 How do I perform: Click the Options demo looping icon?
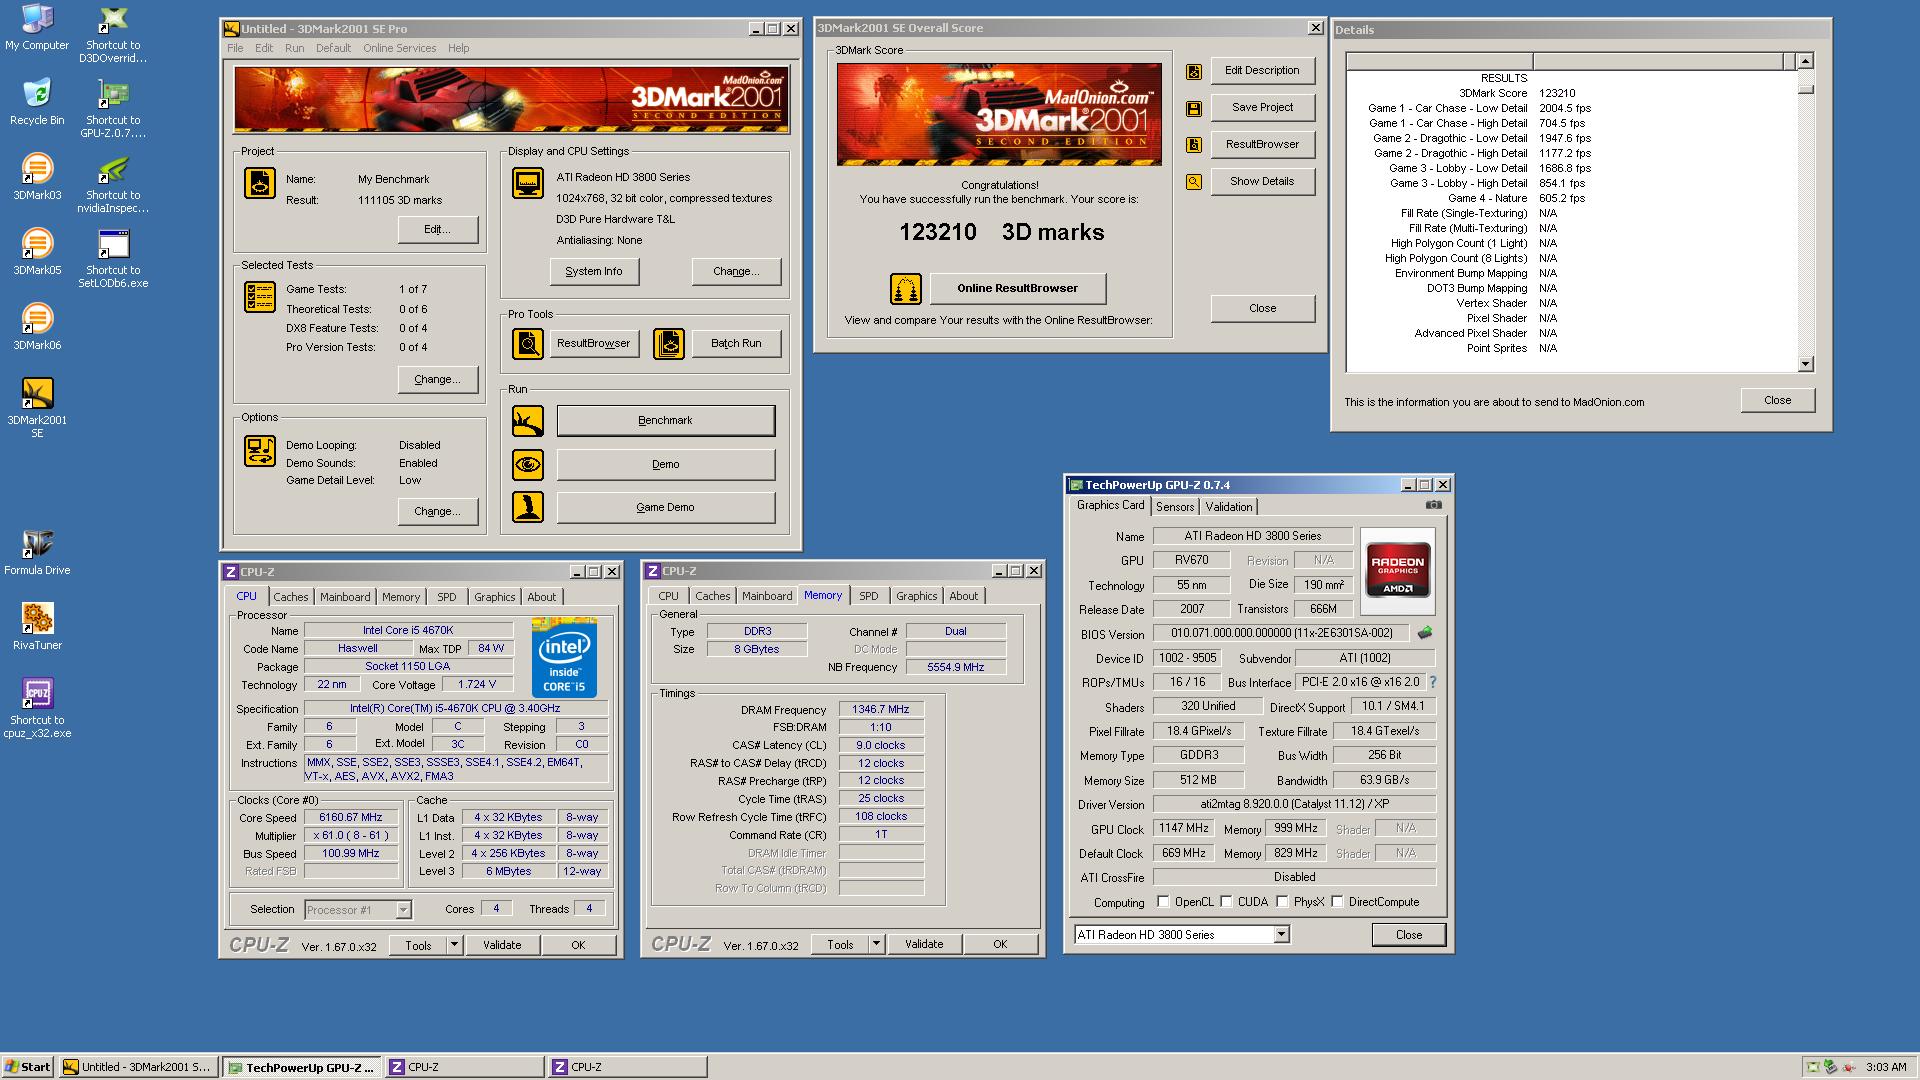pyautogui.click(x=260, y=451)
